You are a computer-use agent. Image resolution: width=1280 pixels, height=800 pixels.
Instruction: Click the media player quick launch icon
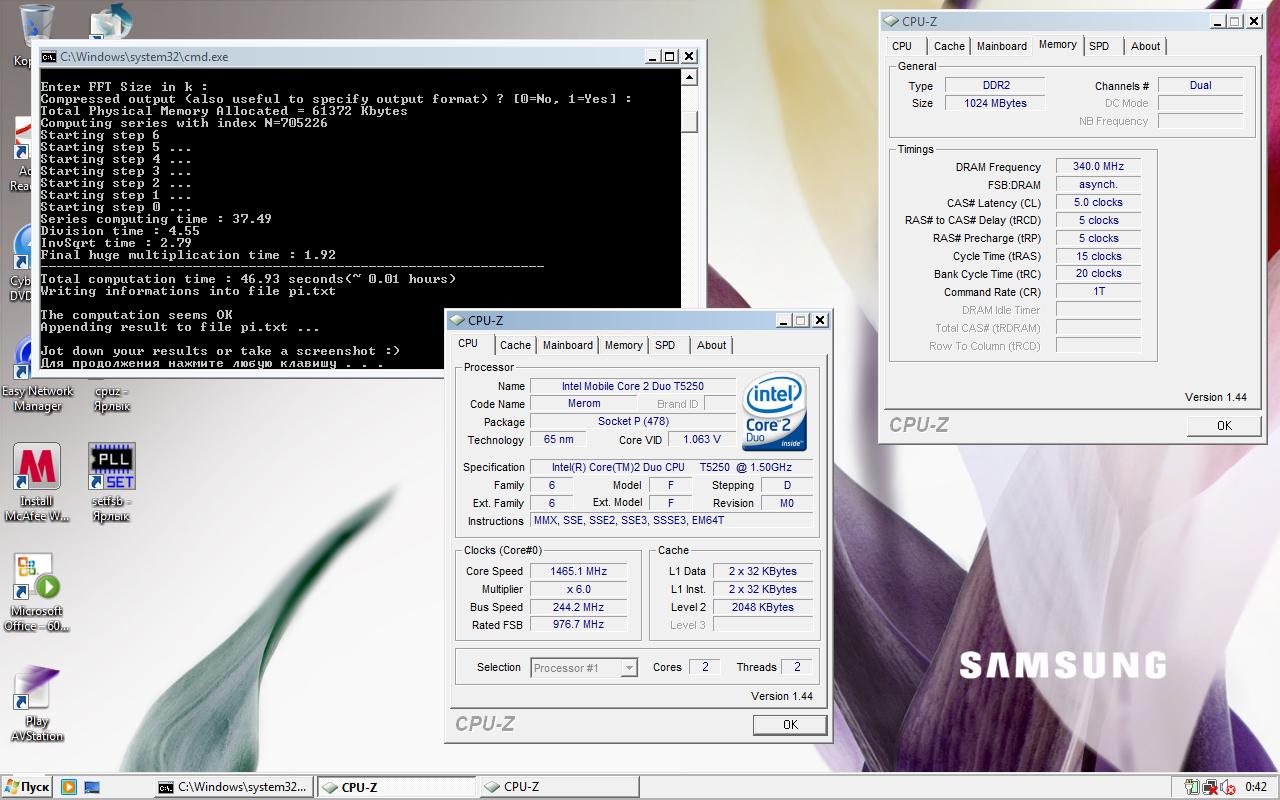pos(69,787)
